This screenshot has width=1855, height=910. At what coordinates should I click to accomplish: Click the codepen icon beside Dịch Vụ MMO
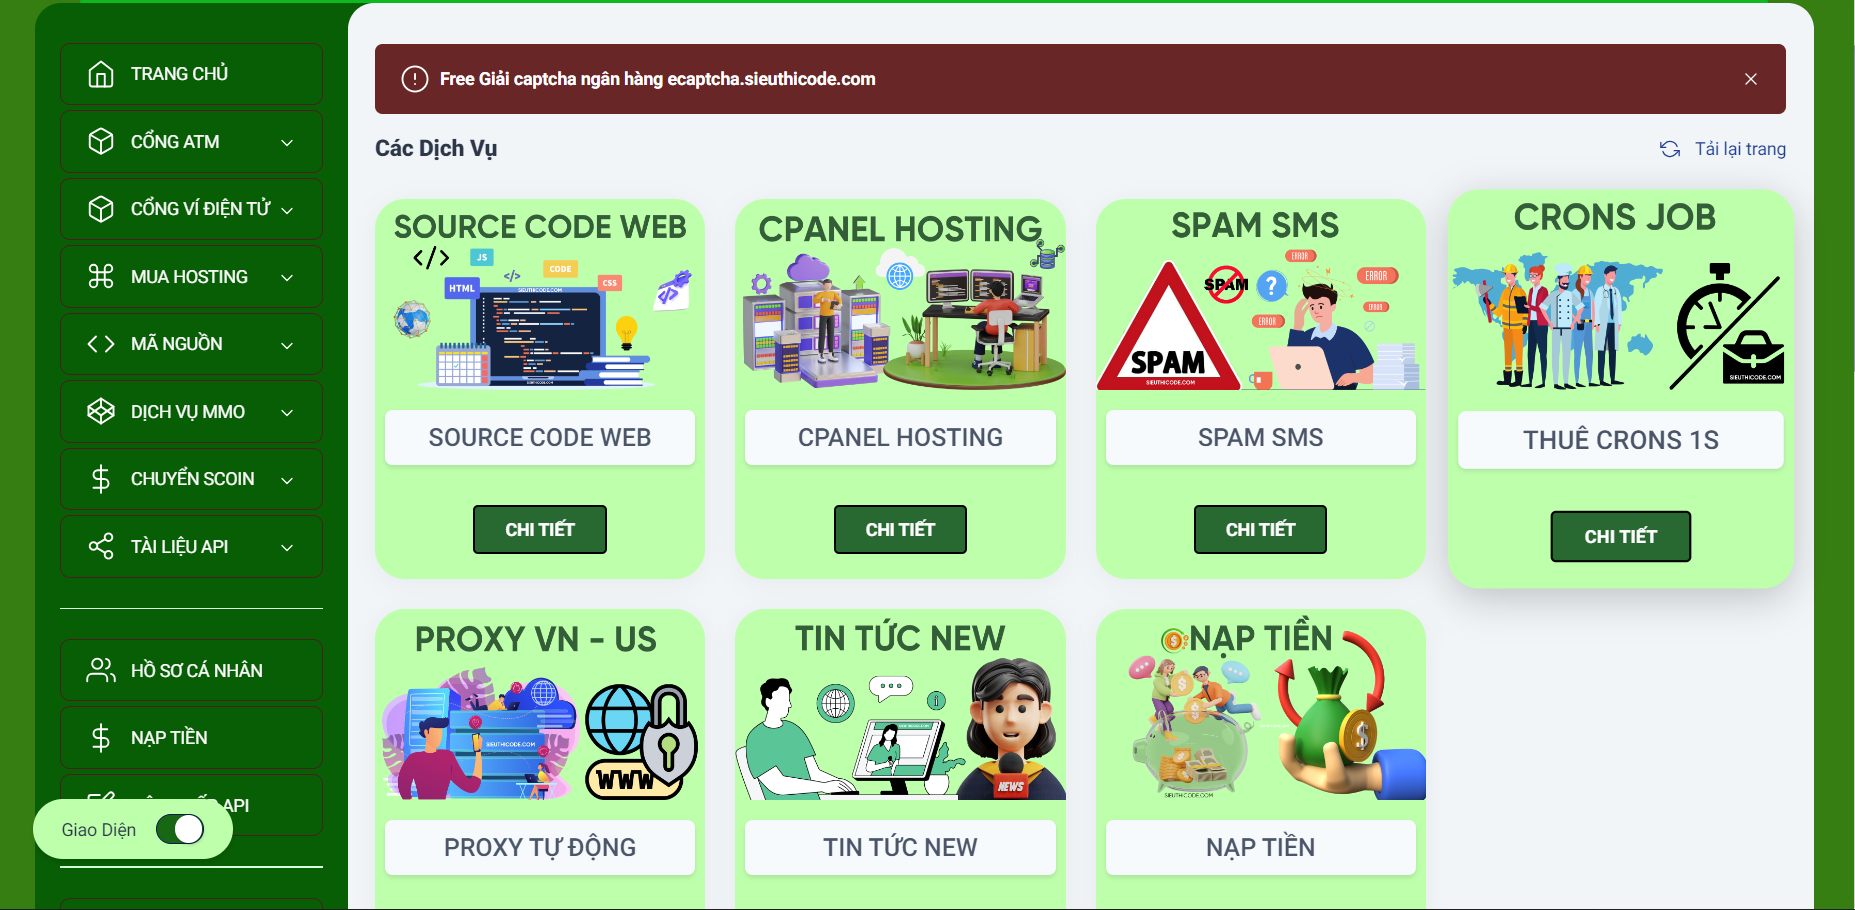(101, 412)
